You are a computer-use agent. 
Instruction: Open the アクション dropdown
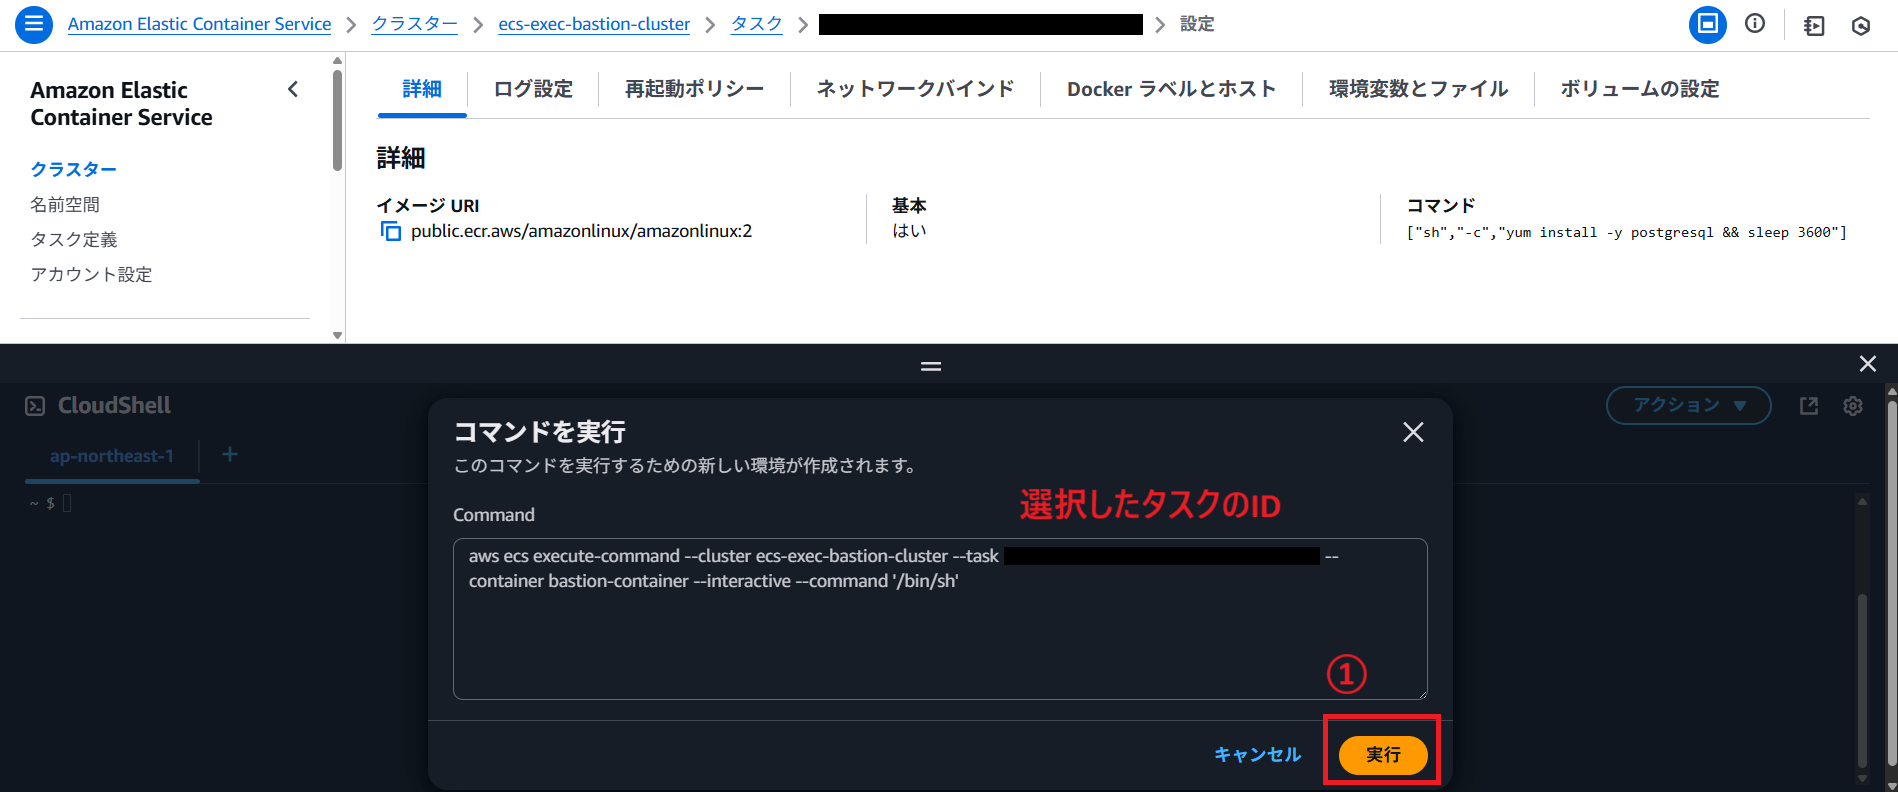point(1688,405)
